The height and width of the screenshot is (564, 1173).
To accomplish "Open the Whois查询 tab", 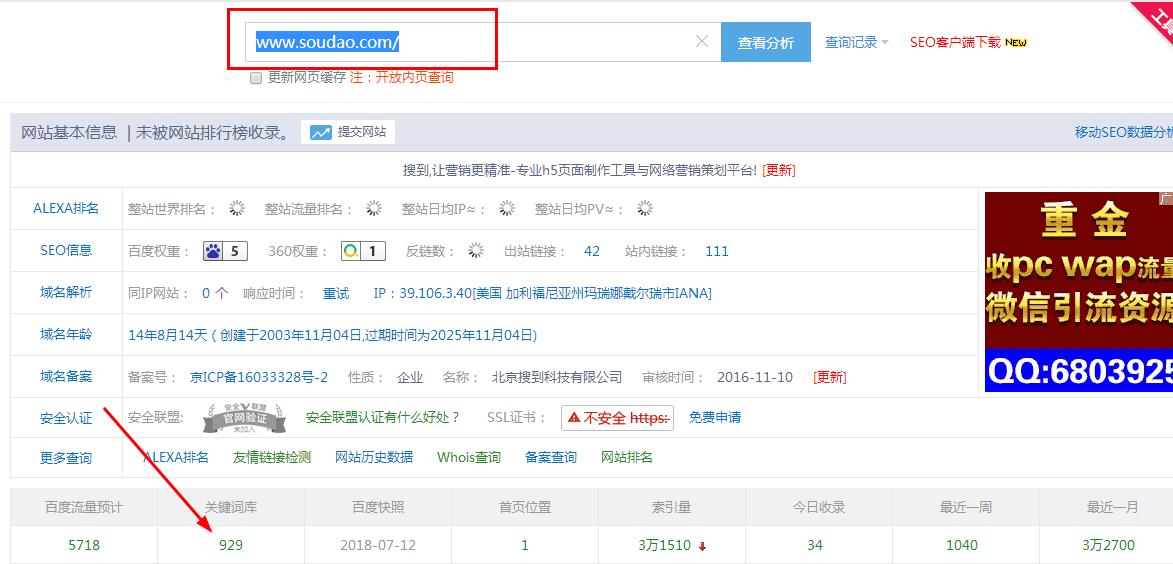I will (x=469, y=457).
